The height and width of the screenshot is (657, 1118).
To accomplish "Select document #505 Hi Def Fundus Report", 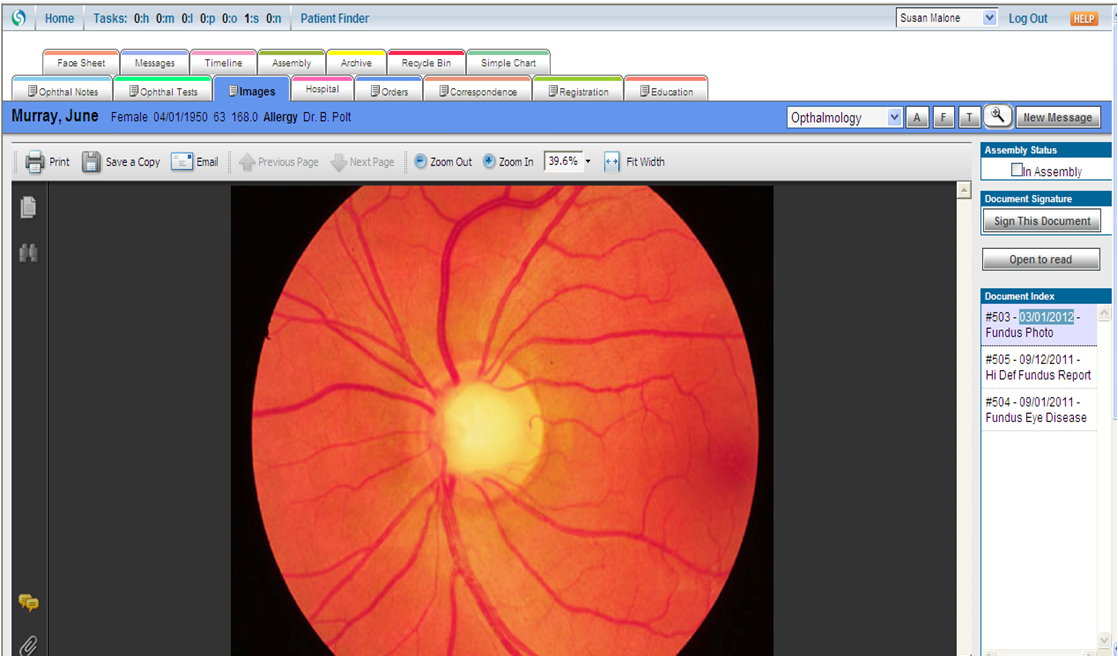I will pos(1037,367).
